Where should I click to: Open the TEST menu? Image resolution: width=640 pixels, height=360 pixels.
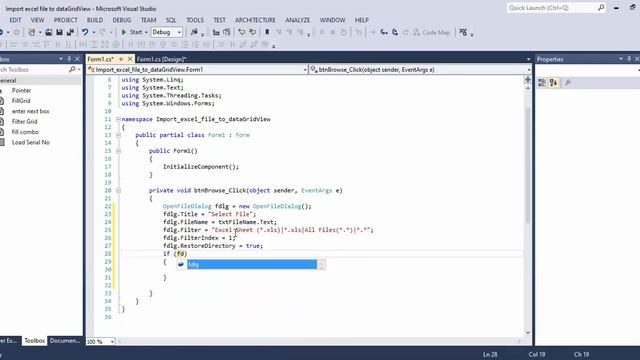219,20
